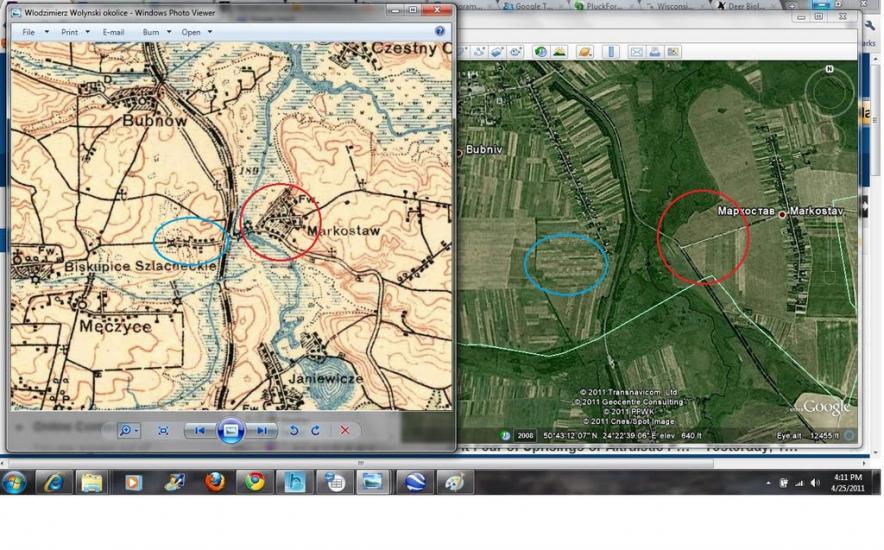Skip to the next photo

(261, 430)
